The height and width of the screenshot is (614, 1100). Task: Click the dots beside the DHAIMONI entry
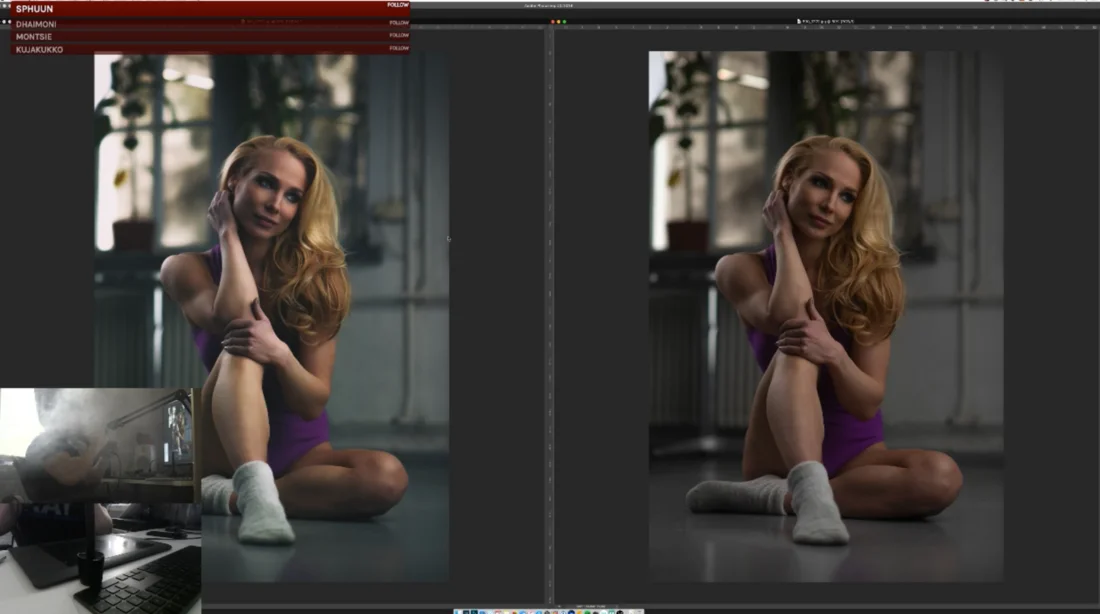pos(4,22)
